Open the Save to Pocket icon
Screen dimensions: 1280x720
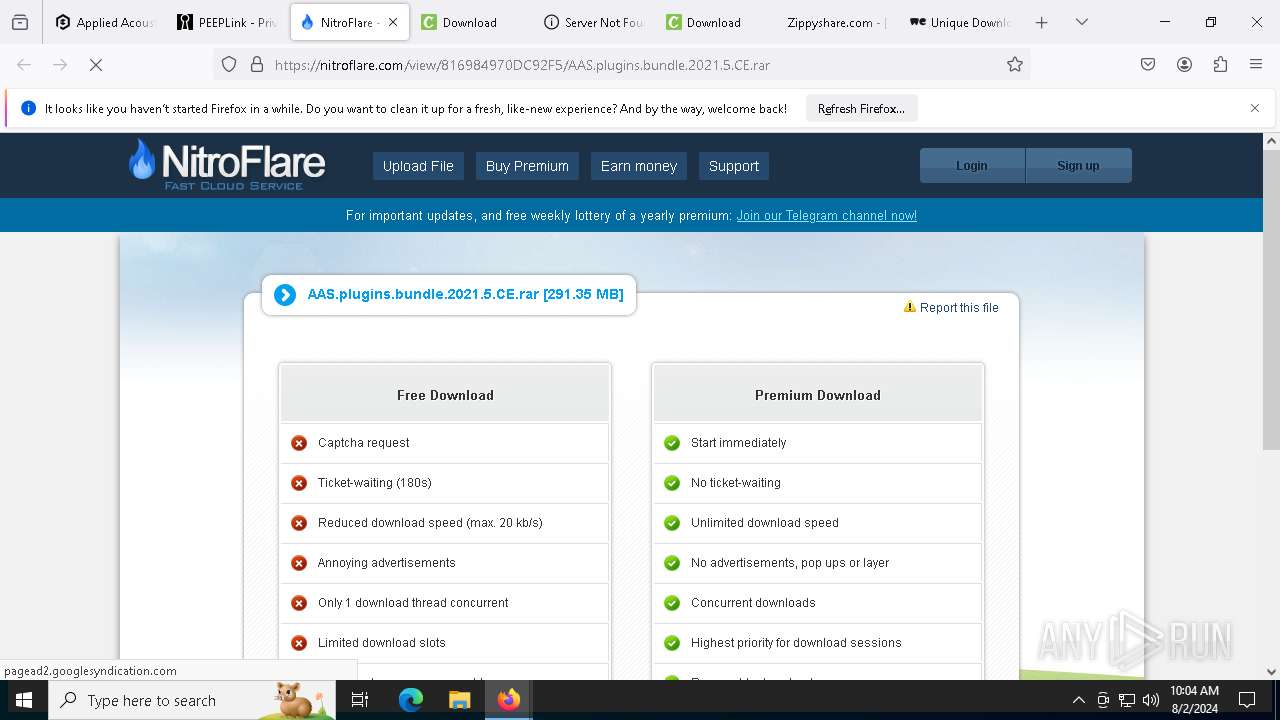(x=1148, y=64)
